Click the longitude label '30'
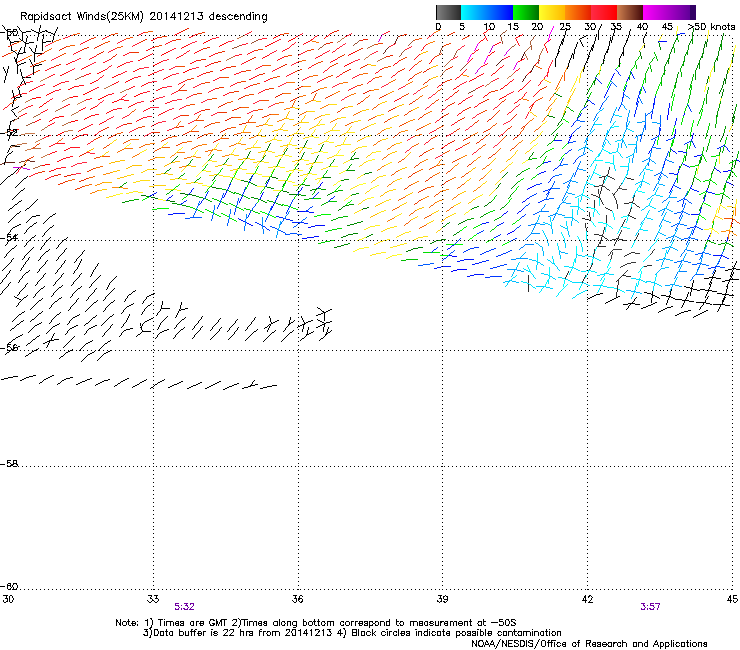Screen dimensions: 740x650 click(x=8, y=599)
